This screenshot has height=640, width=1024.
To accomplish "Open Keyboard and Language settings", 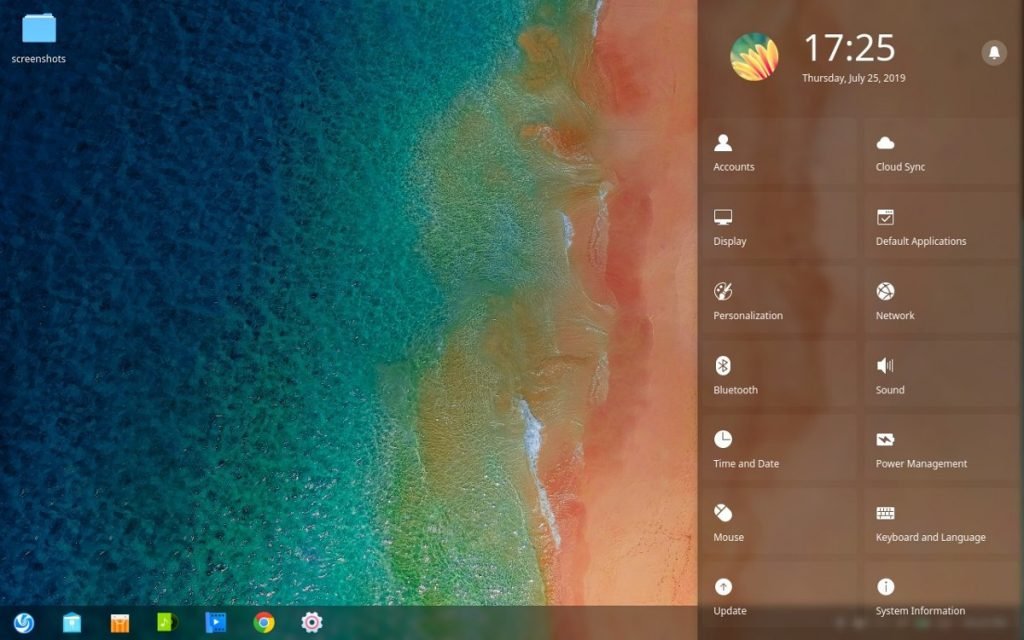I will (941, 524).
